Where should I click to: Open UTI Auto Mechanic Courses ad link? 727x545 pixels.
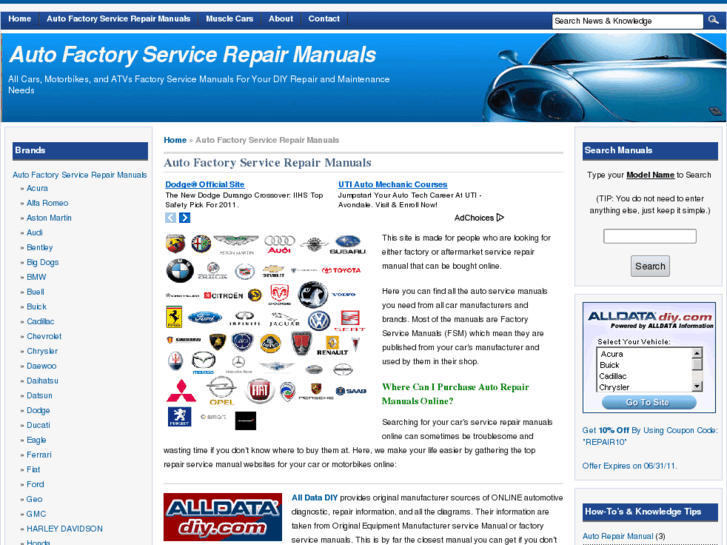pyautogui.click(x=393, y=184)
